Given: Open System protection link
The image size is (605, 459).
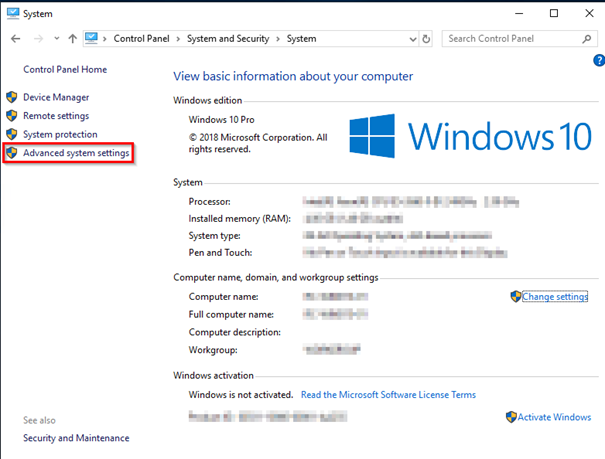Looking at the screenshot, I should (60, 134).
